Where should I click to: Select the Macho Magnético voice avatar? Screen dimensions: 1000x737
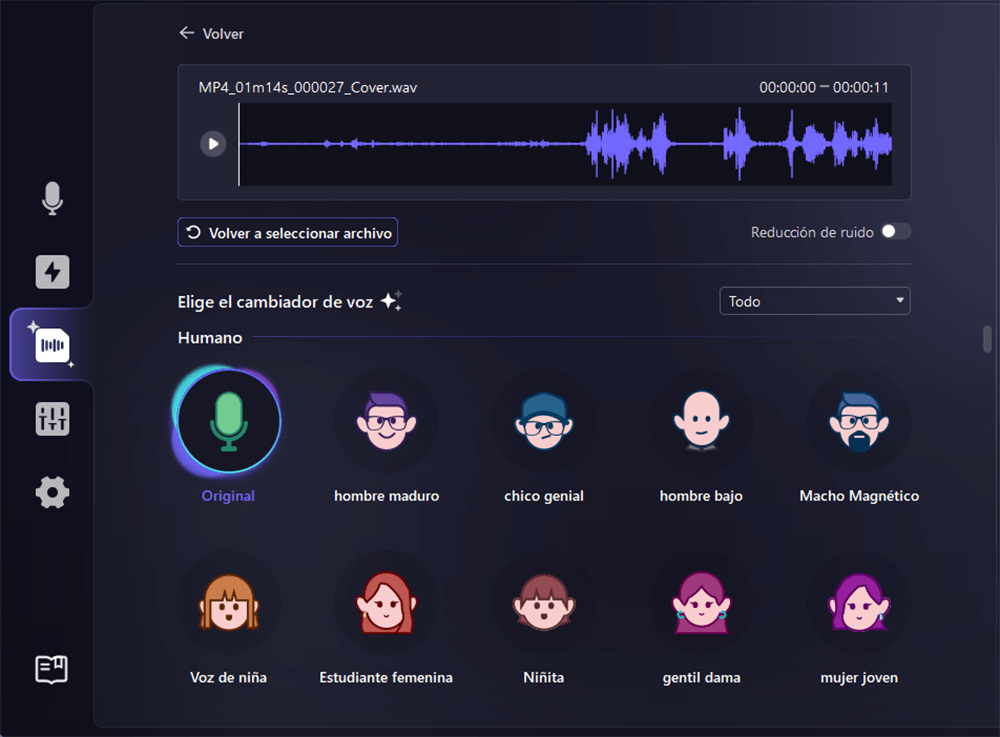click(859, 421)
